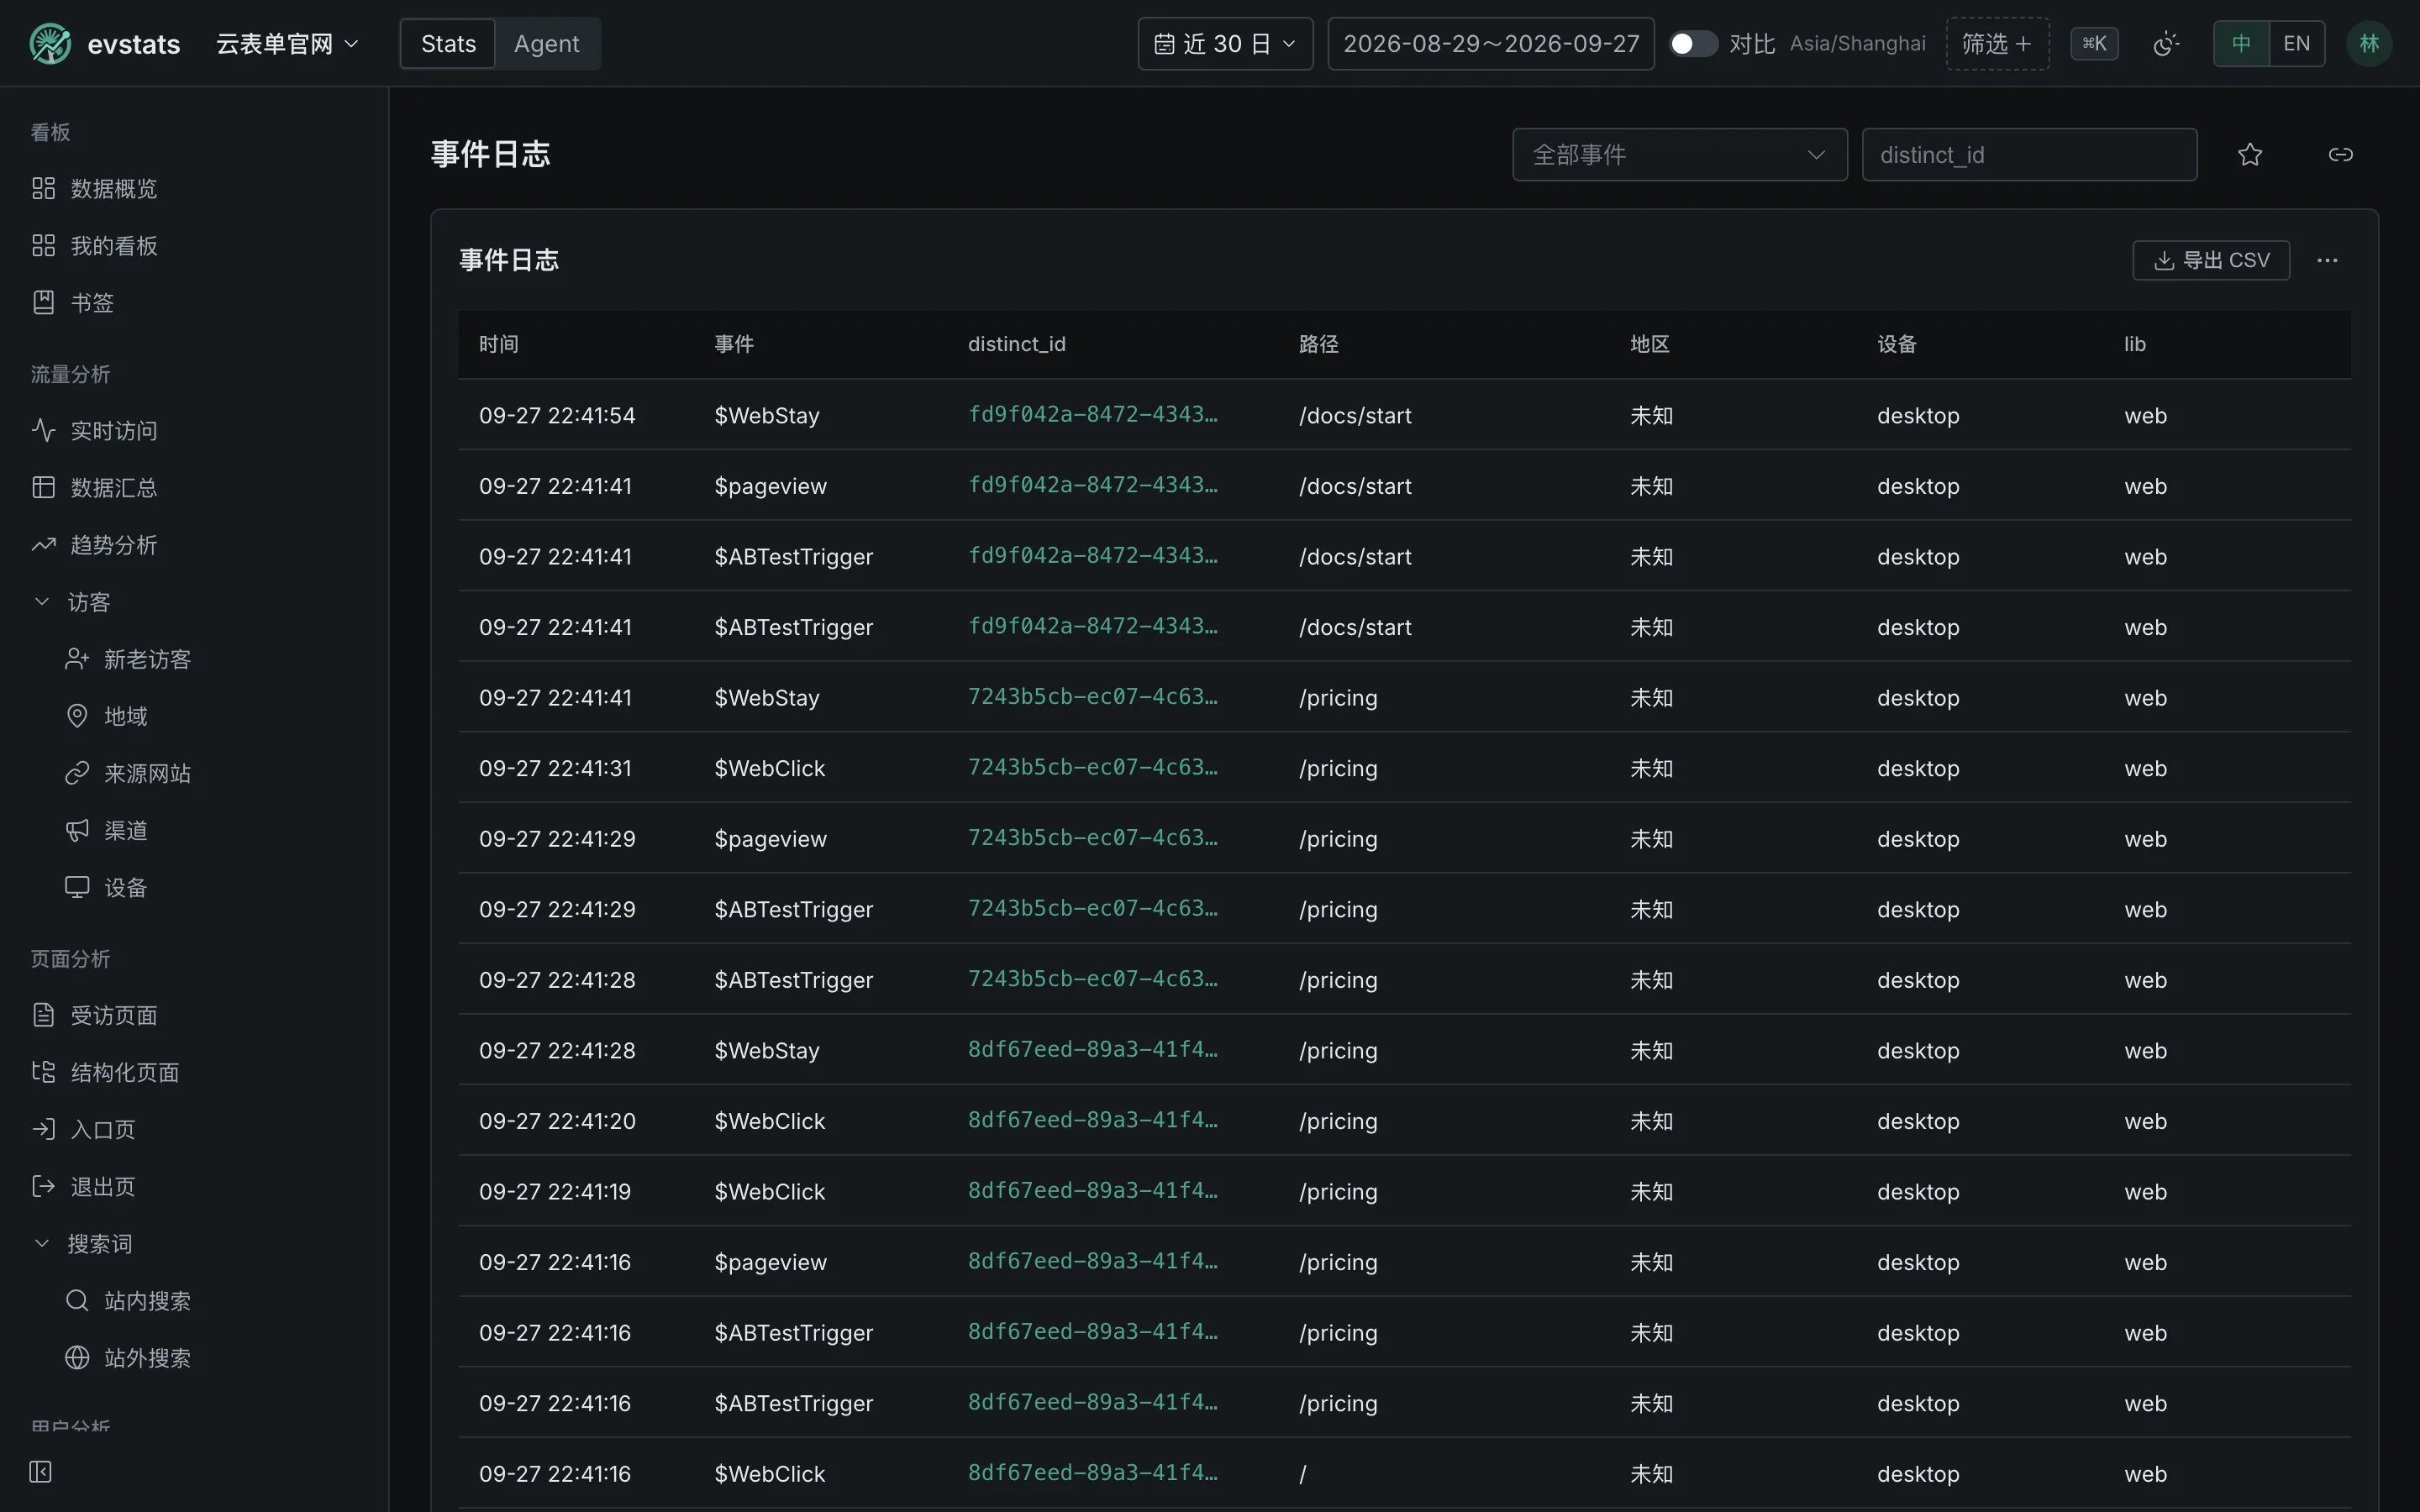Open the ⌘K command palette button

point(2094,44)
